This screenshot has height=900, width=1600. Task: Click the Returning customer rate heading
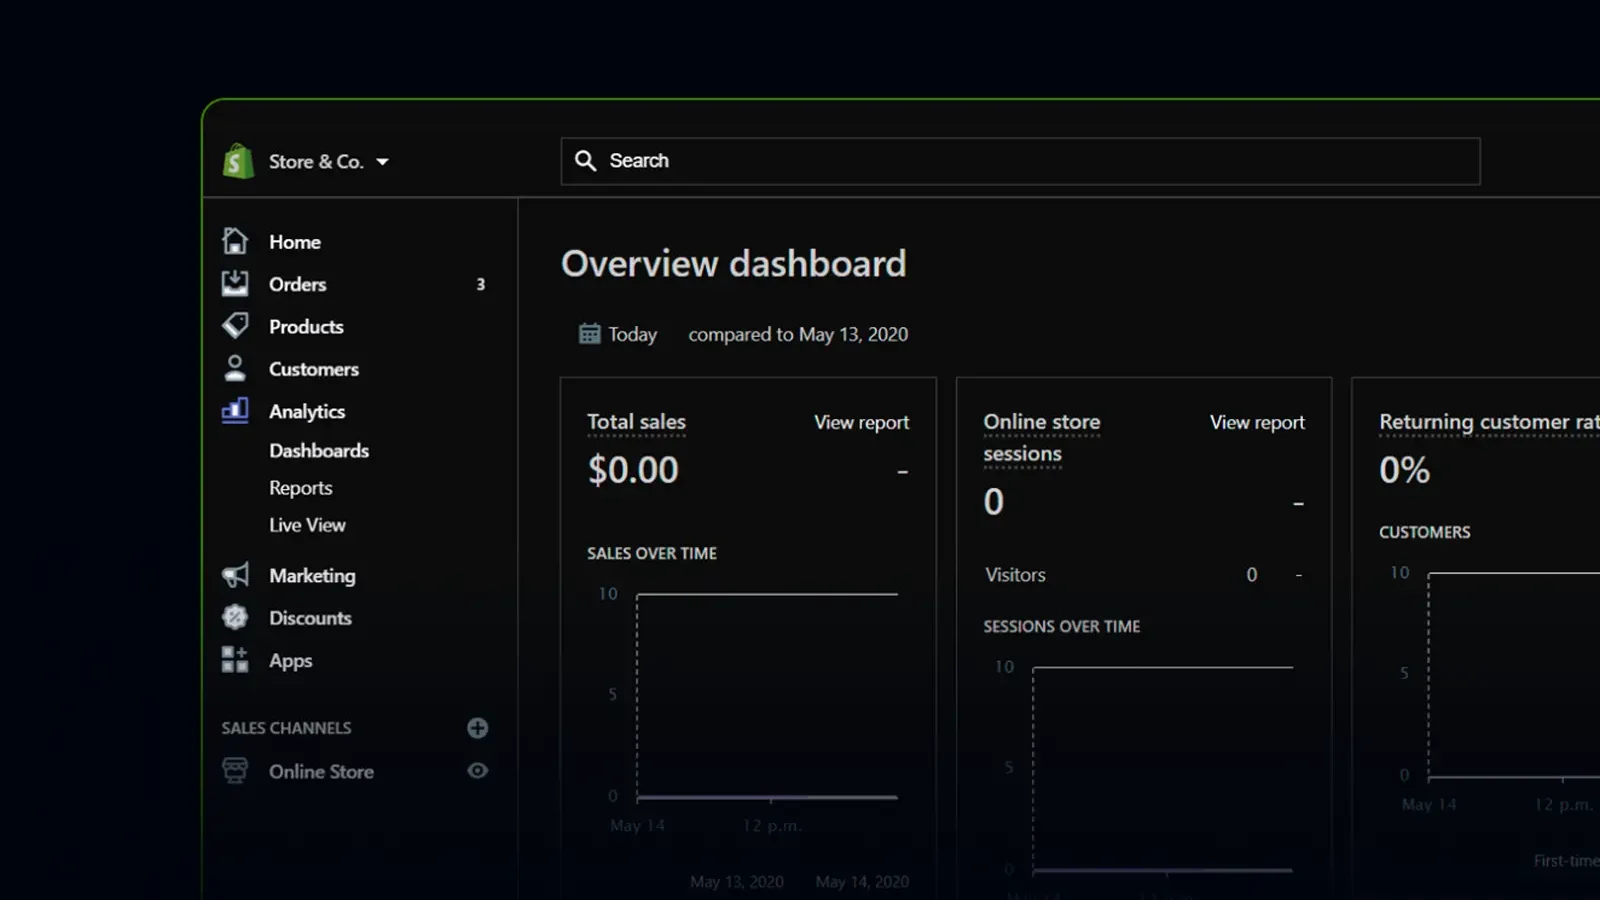(1489, 422)
